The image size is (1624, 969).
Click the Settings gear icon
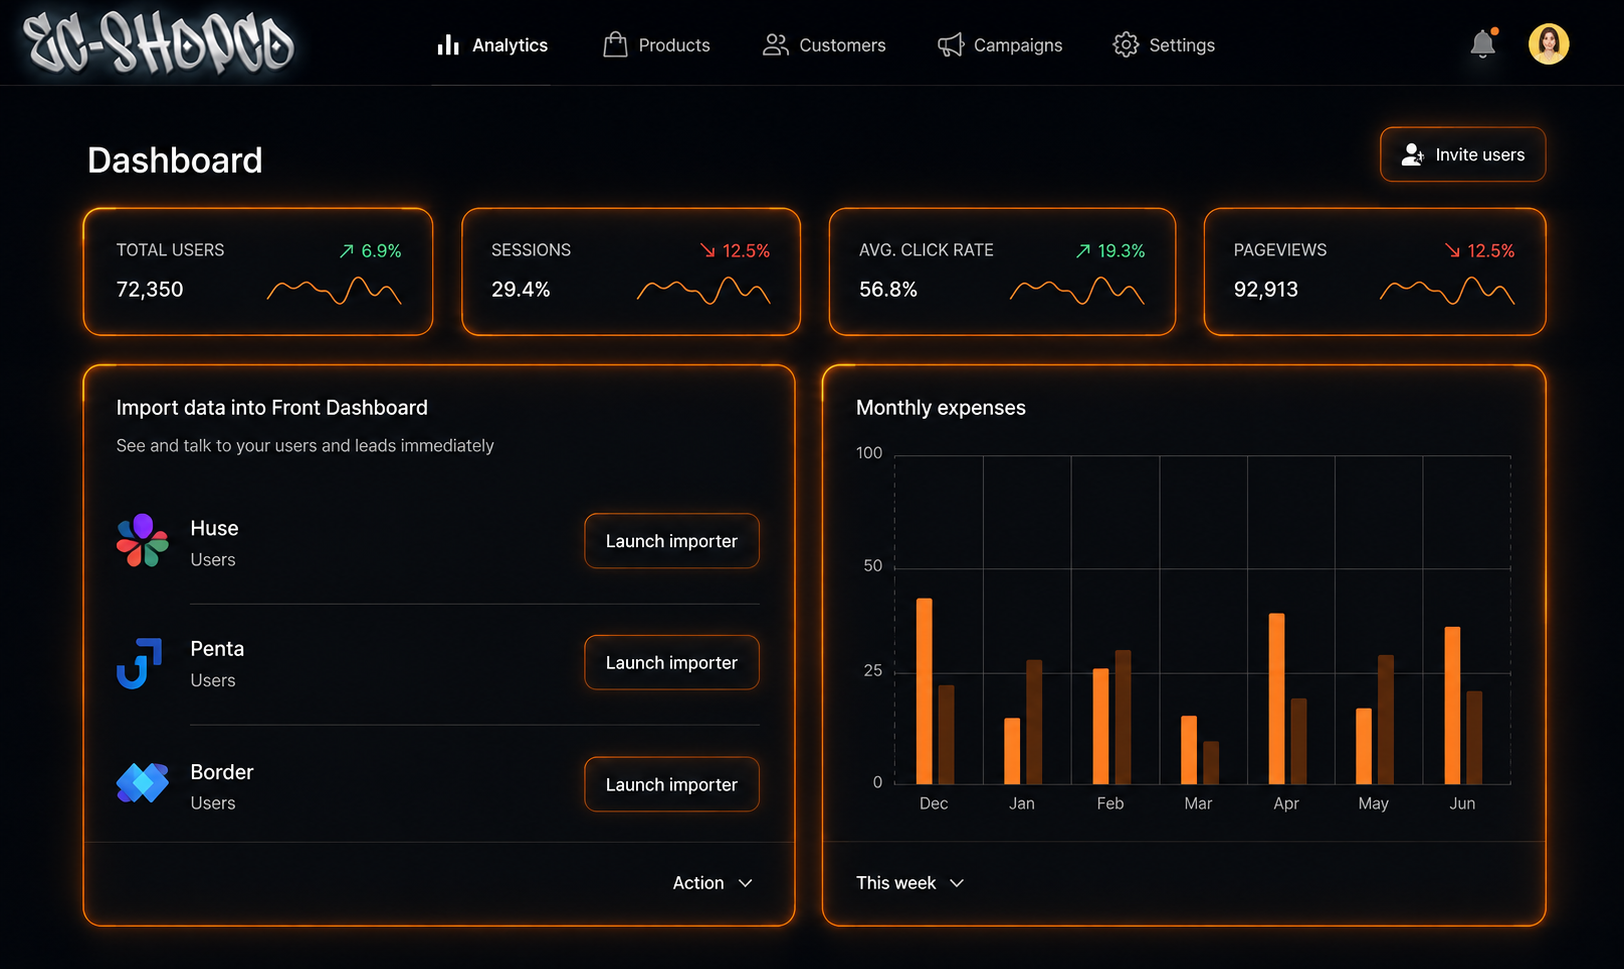[1126, 45]
